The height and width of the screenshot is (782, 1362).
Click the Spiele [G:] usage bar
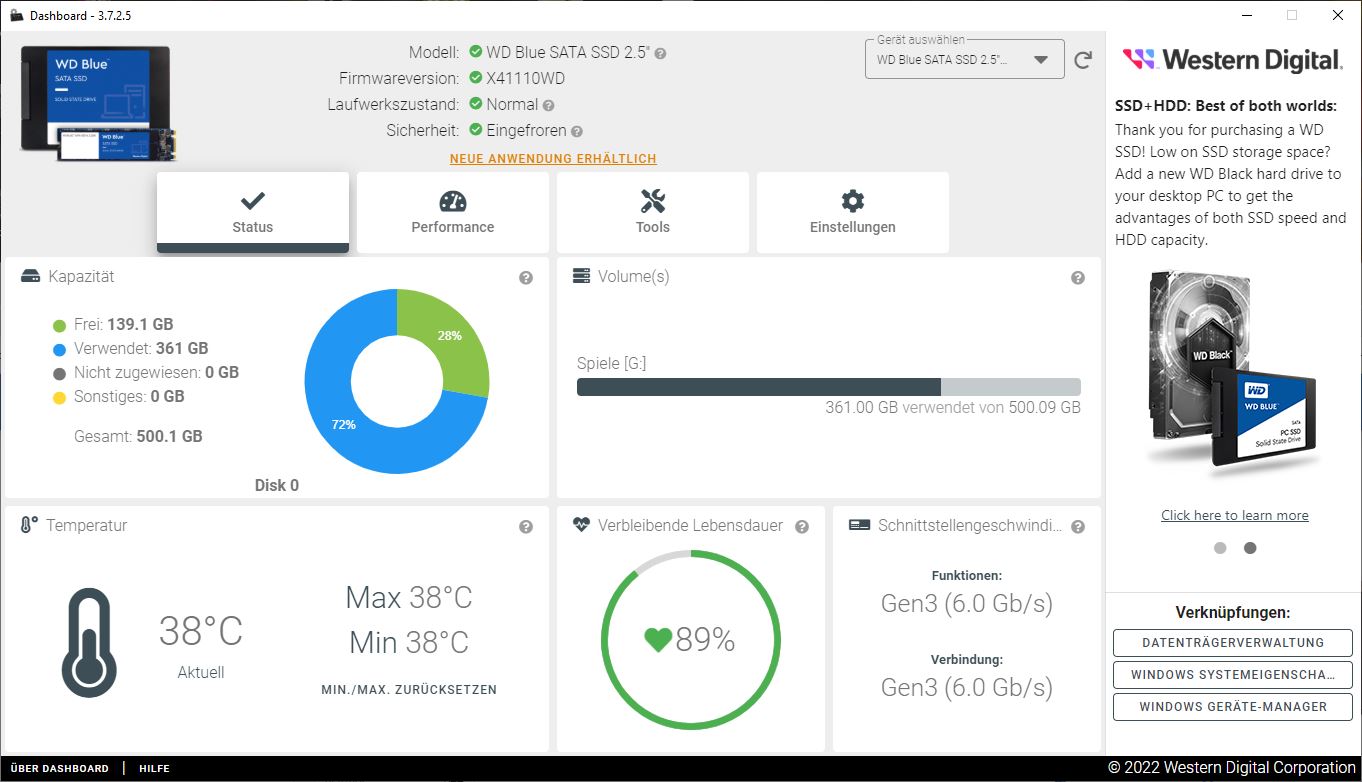click(829, 387)
